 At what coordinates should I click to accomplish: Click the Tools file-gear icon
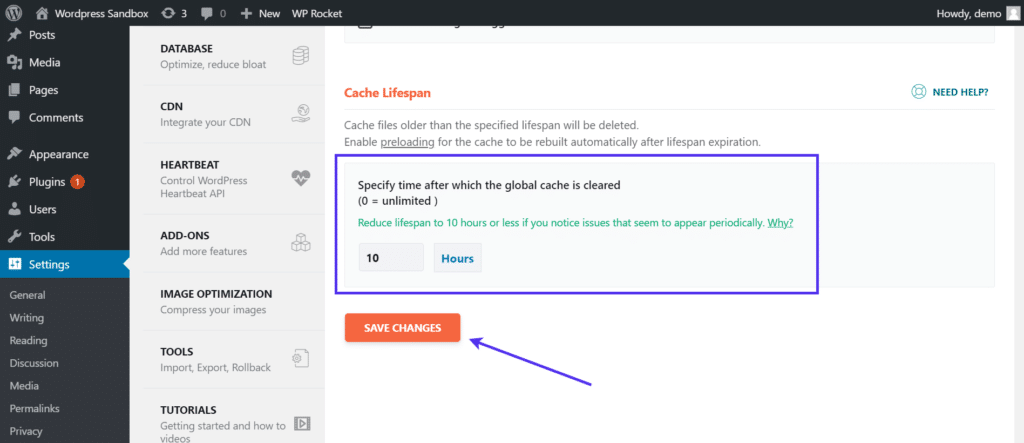300,359
